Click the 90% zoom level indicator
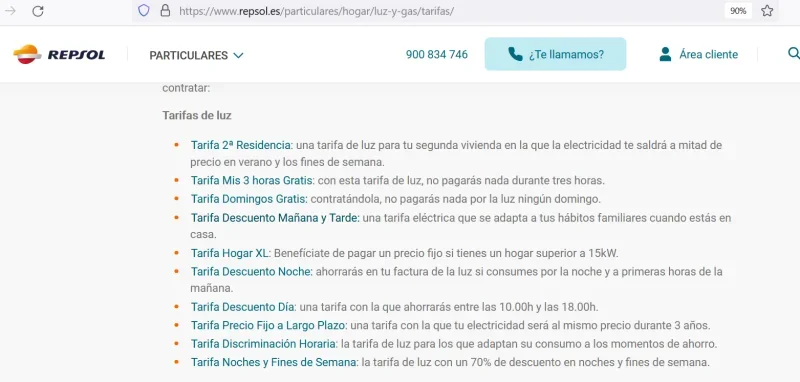This screenshot has height=382, width=800. click(738, 11)
